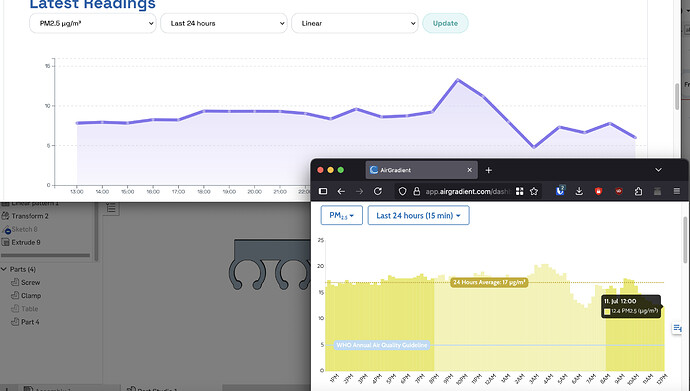Collapse the Parts (4) tree
The height and width of the screenshot is (391, 690).
[4, 269]
